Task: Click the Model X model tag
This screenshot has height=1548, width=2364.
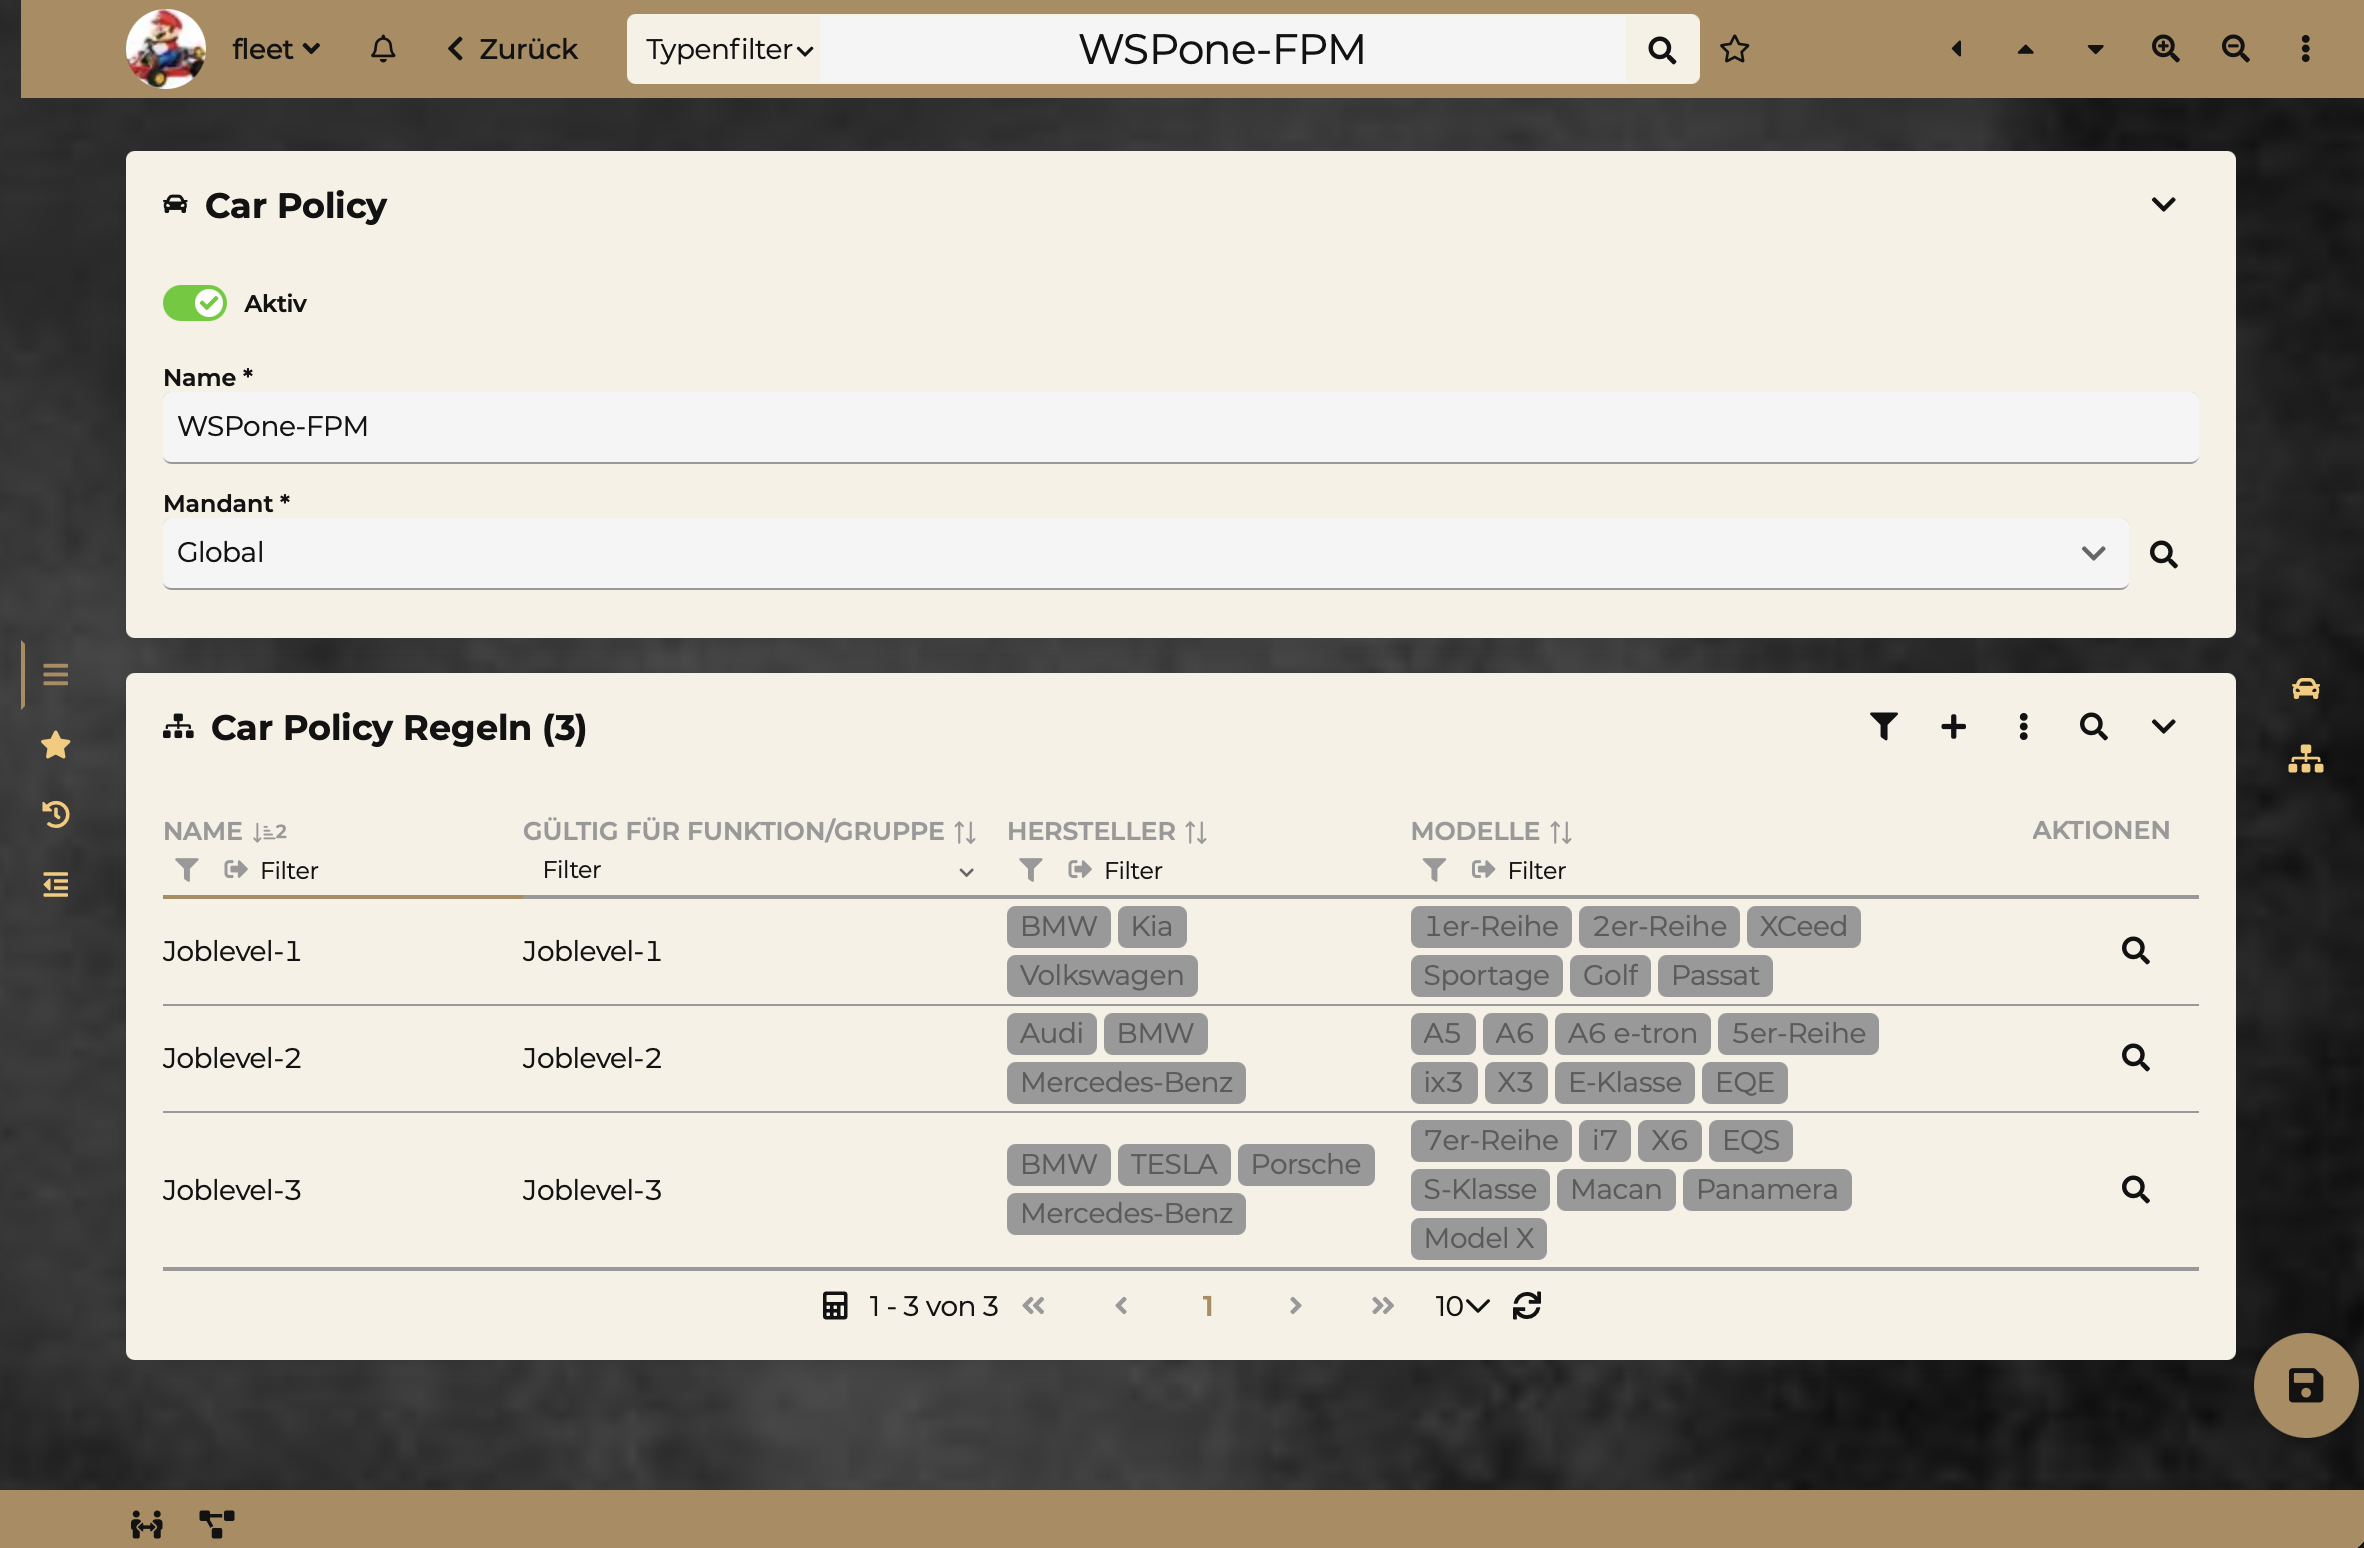Action: pos(1478,1238)
